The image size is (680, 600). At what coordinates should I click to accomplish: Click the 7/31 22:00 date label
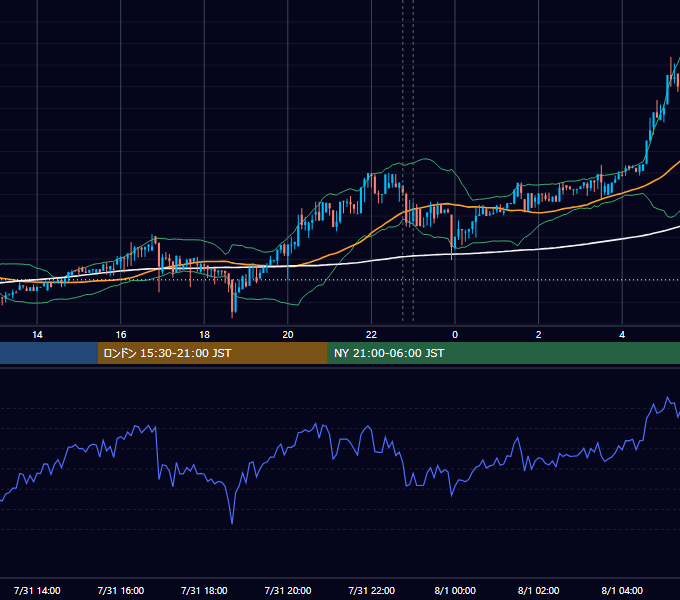click(372, 590)
